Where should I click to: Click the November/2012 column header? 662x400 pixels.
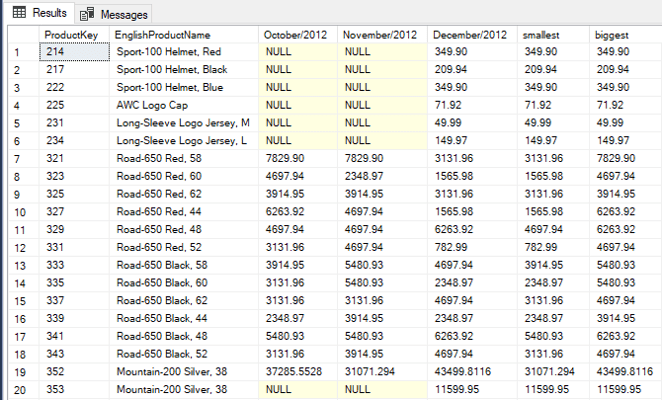tap(382, 35)
